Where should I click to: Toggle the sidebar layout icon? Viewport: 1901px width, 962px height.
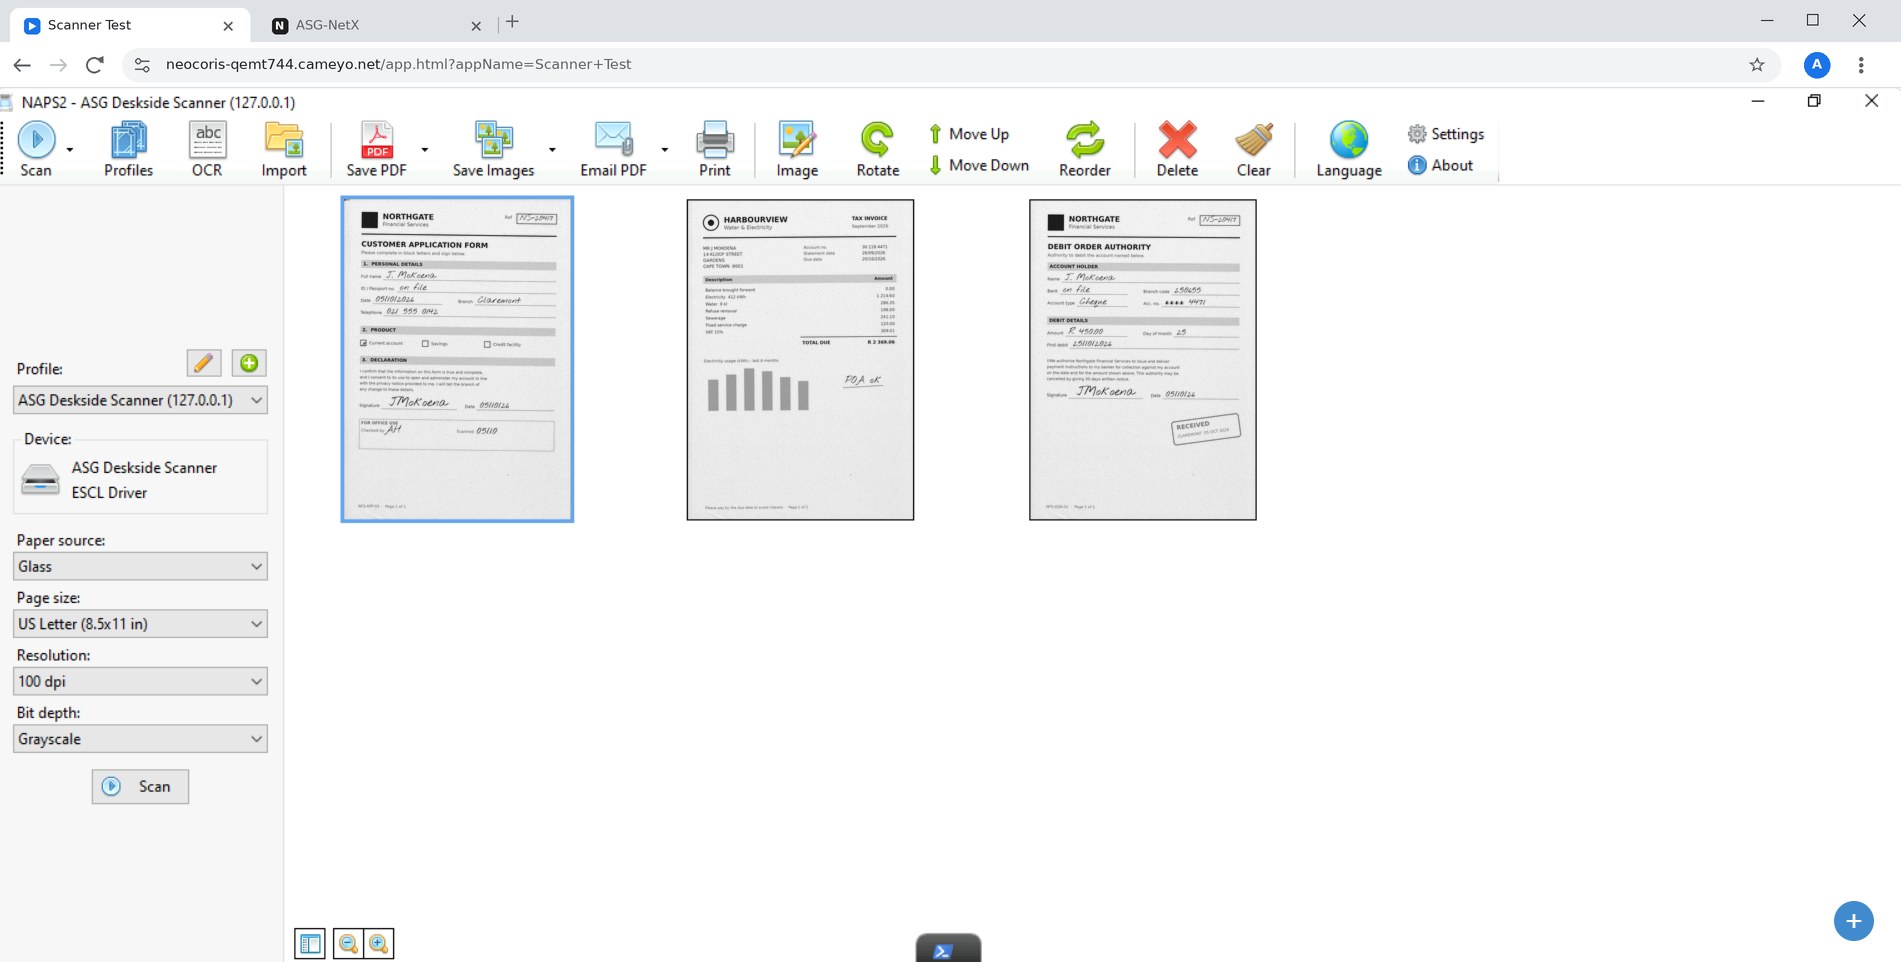click(310, 943)
